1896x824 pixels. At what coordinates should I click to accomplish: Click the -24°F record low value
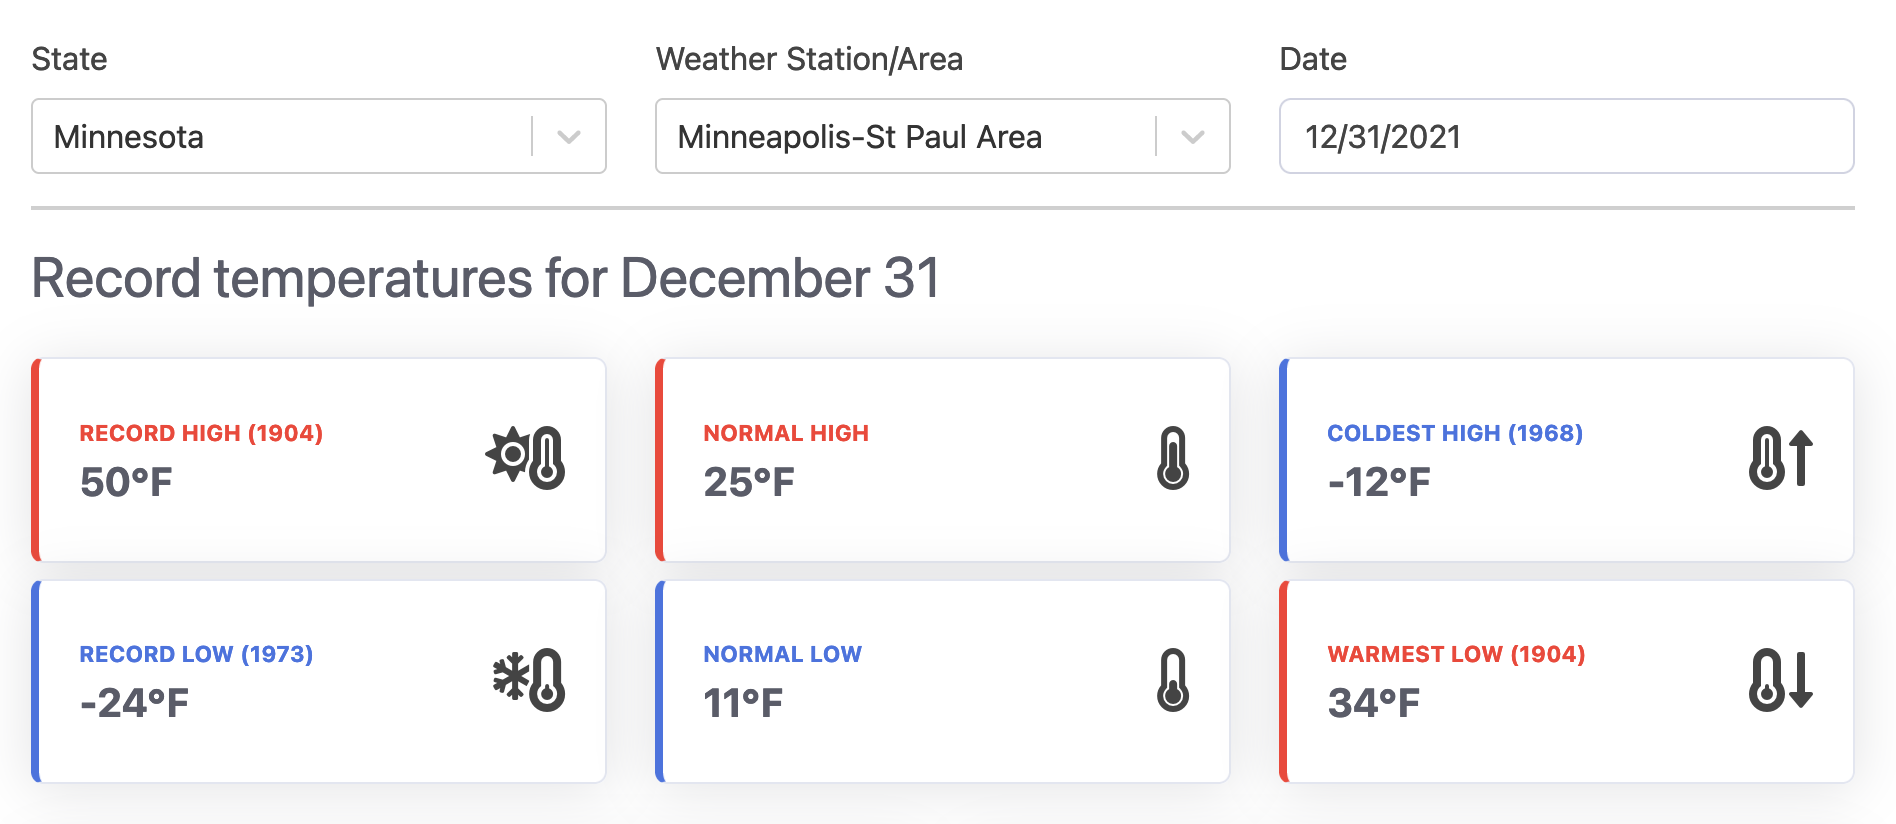[x=134, y=703]
